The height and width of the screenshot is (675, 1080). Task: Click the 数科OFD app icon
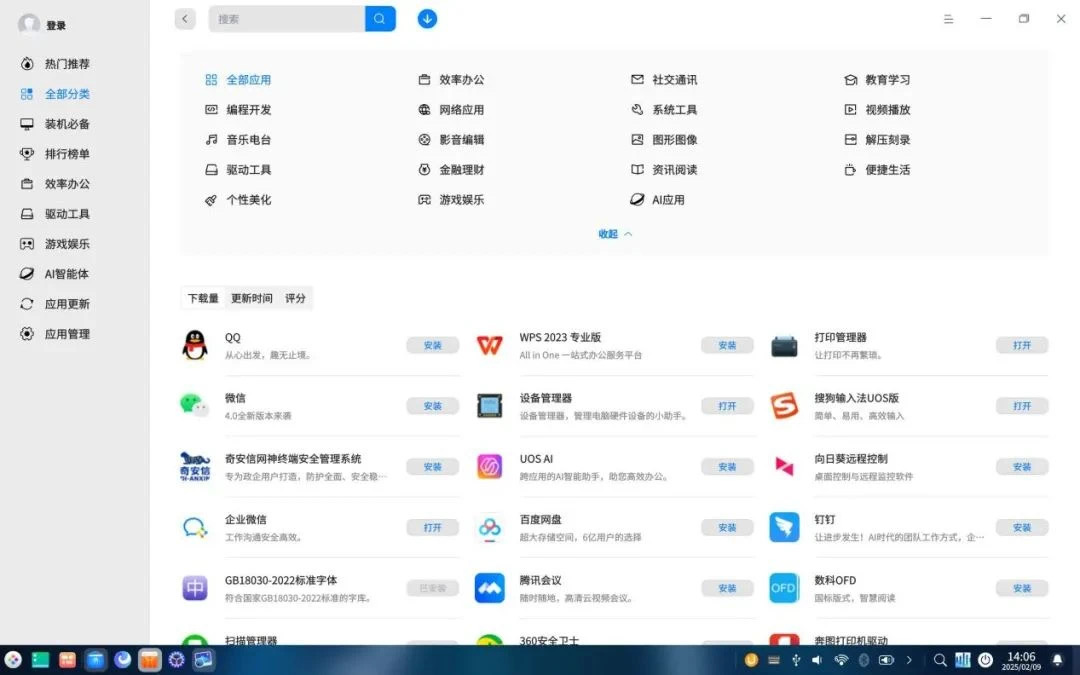point(784,588)
